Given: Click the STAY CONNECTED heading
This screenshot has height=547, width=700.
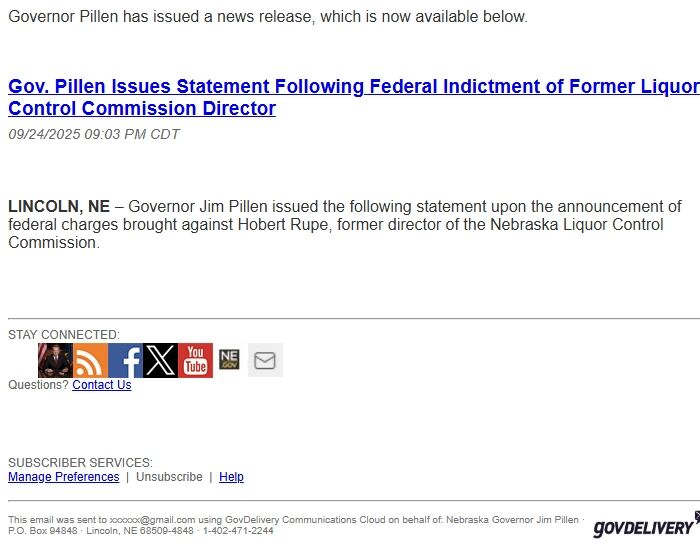Looking at the screenshot, I should (x=64, y=335).
